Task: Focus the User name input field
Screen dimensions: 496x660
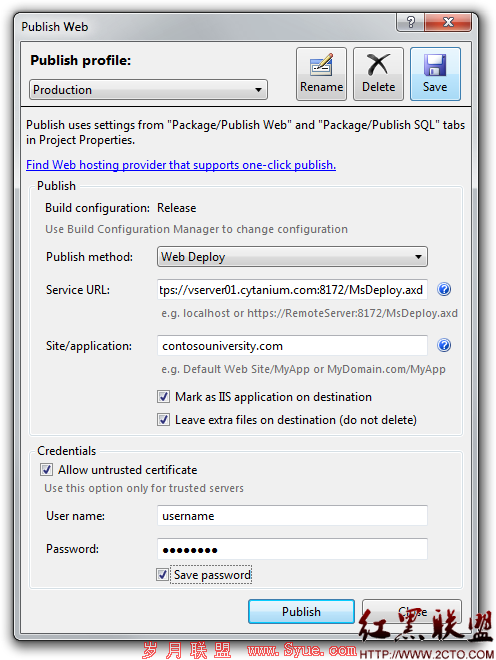Action: pyautogui.click(x=292, y=516)
